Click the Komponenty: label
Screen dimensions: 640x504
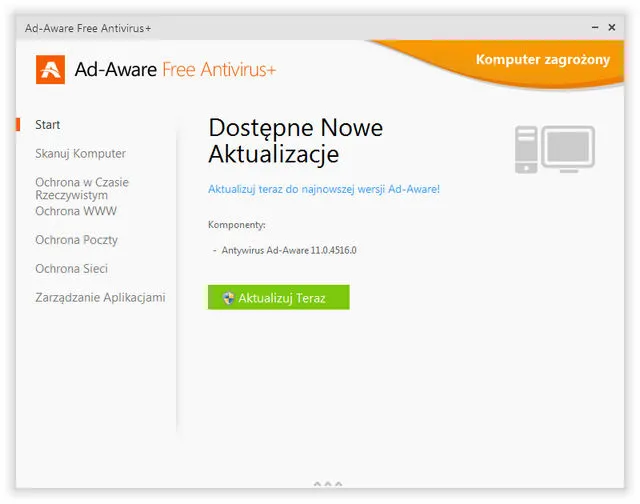click(237, 225)
